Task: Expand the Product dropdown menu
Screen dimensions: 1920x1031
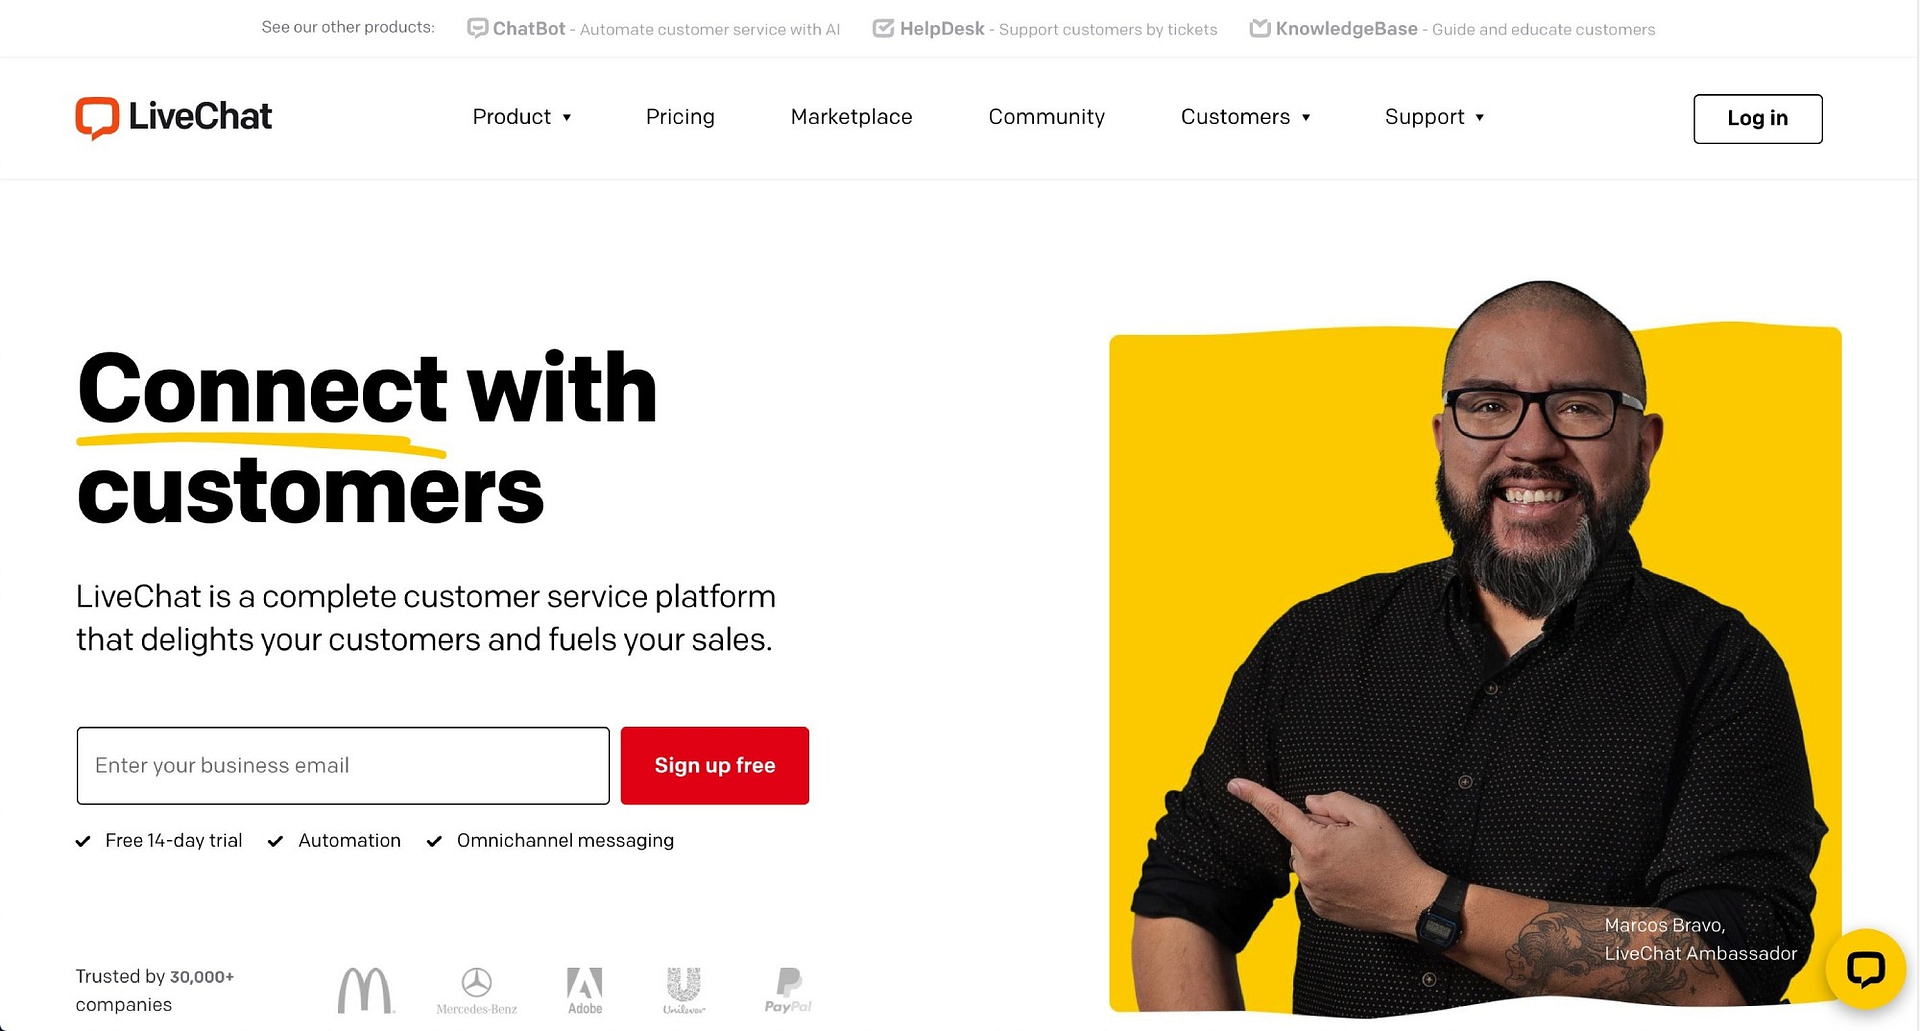Action: [x=522, y=117]
